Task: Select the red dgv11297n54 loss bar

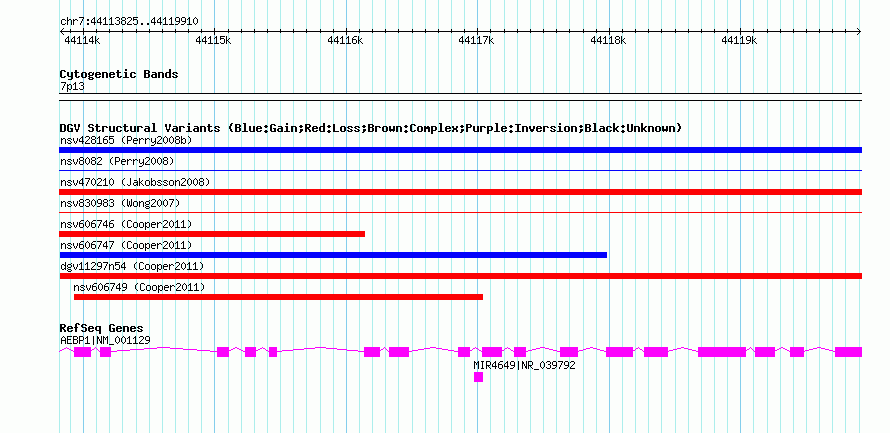Action: (x=460, y=276)
